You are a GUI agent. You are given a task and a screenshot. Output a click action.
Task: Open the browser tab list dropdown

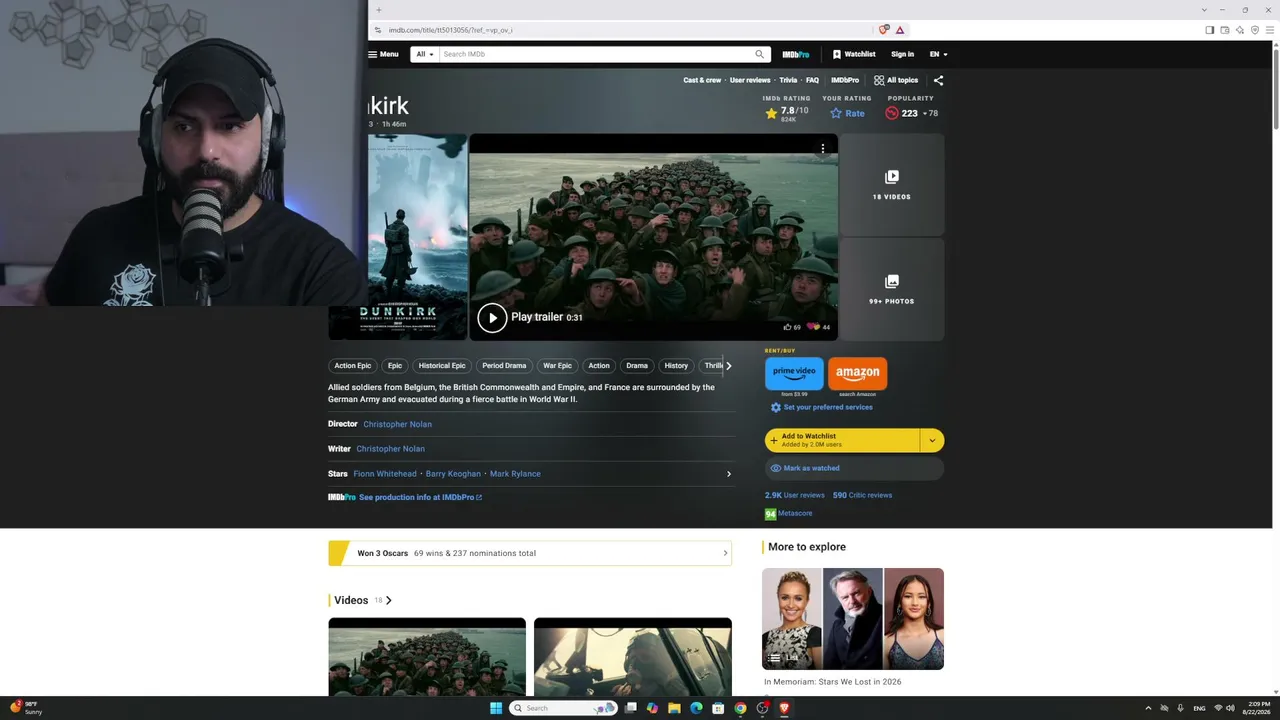1204,10
